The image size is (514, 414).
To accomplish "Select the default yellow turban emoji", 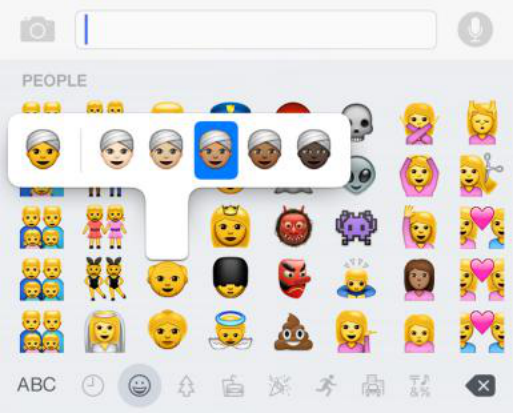I will 43,149.
